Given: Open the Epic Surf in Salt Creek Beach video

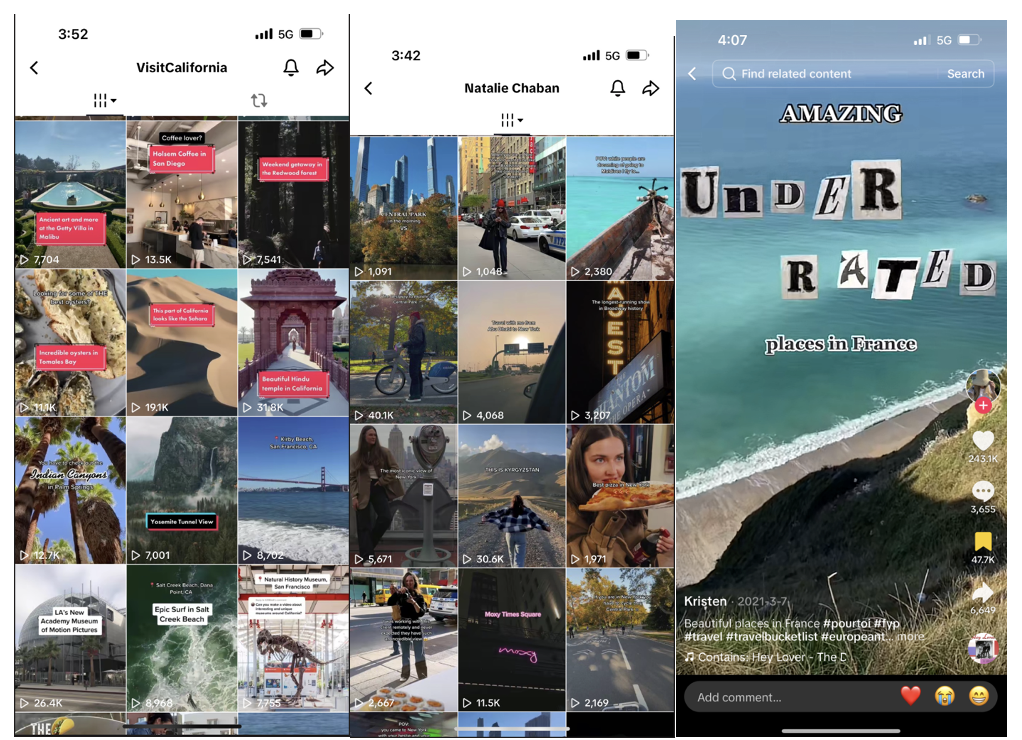Looking at the screenshot, I should pos(182,638).
